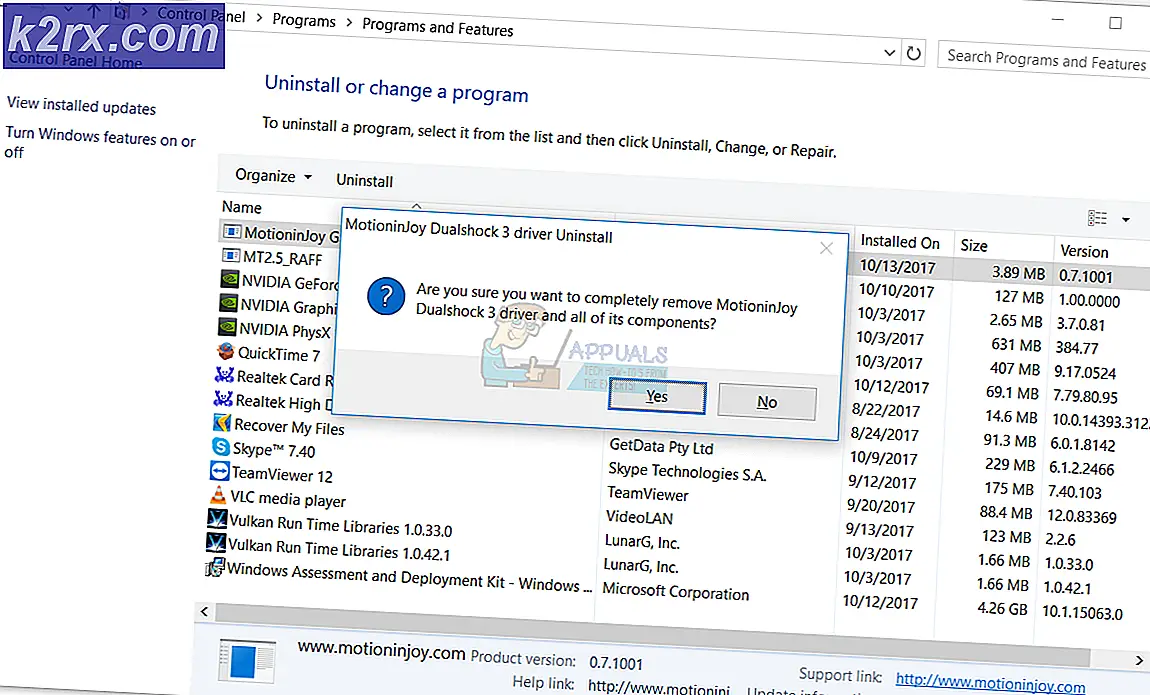Click the Skype Technologies S.A. publisher cell
1150x695 pixels.
point(686,472)
